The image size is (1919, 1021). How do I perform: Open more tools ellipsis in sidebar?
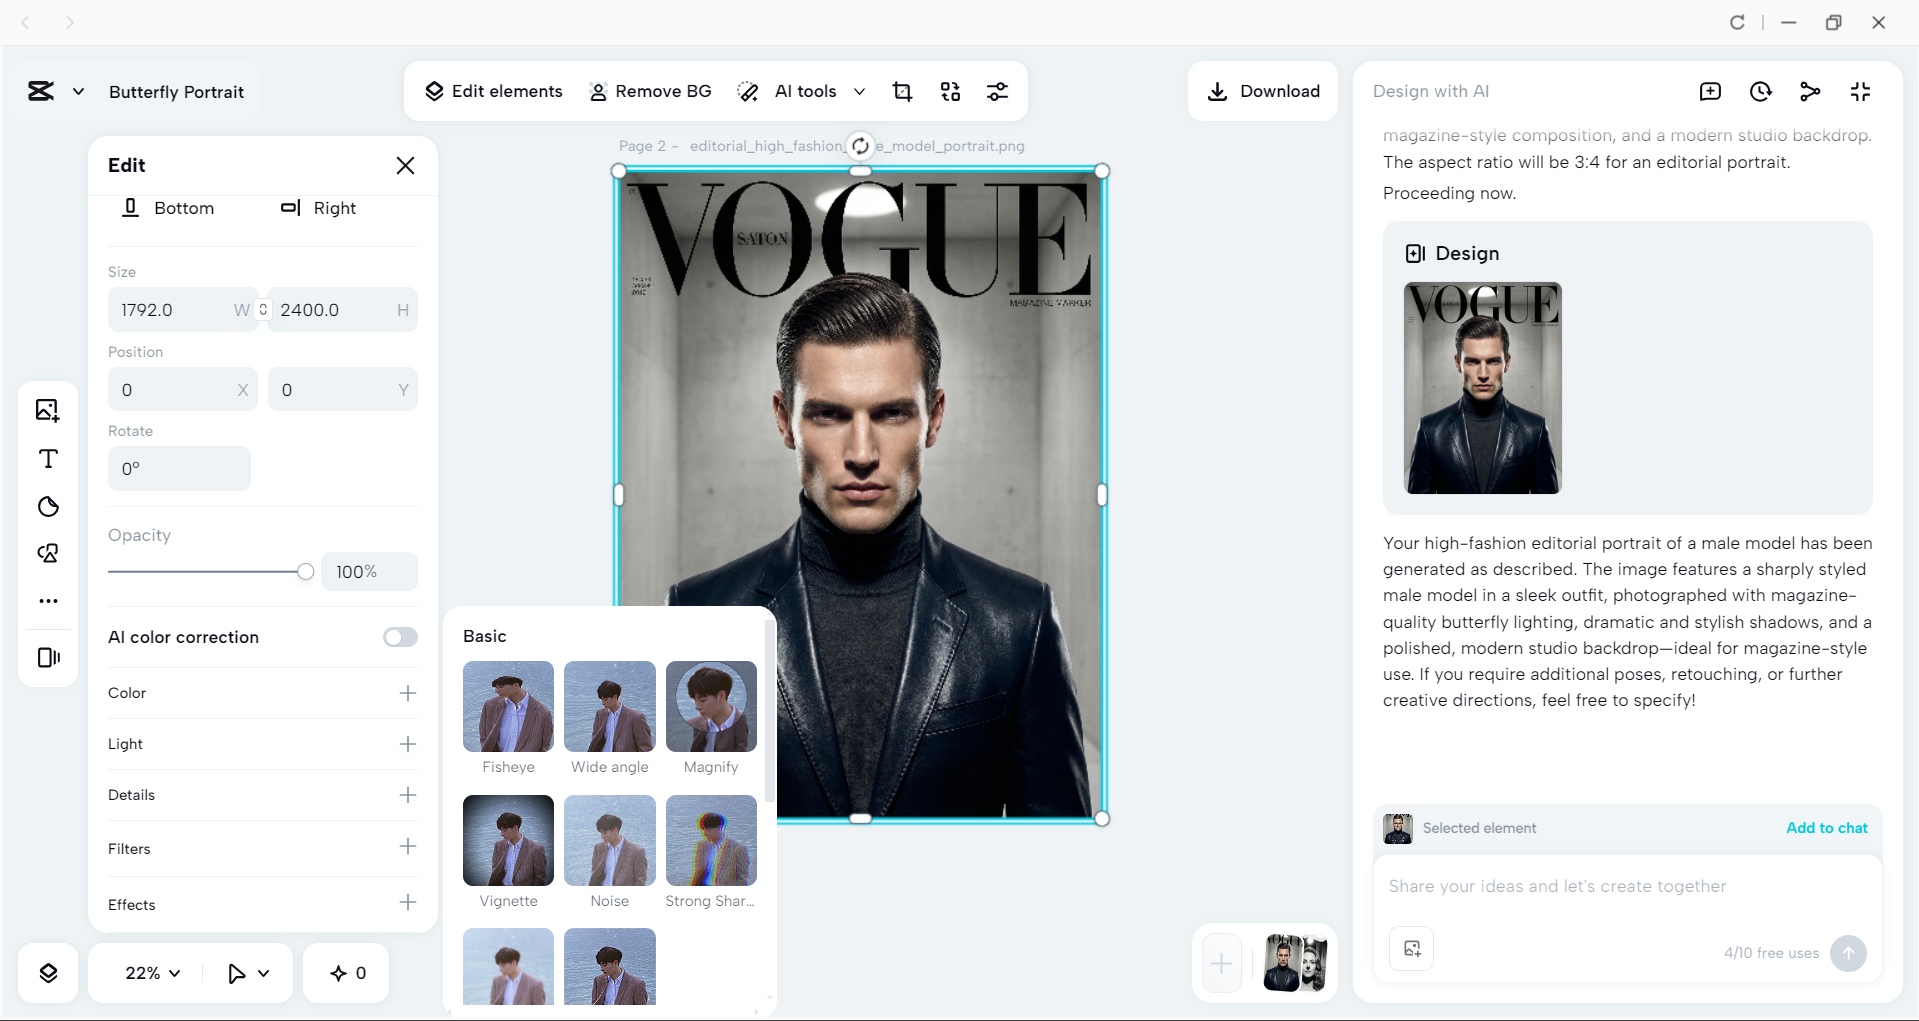point(48,601)
